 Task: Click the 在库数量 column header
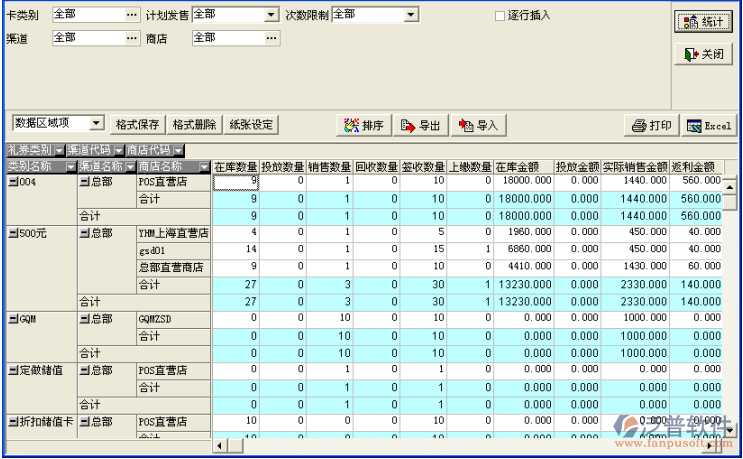(x=236, y=166)
